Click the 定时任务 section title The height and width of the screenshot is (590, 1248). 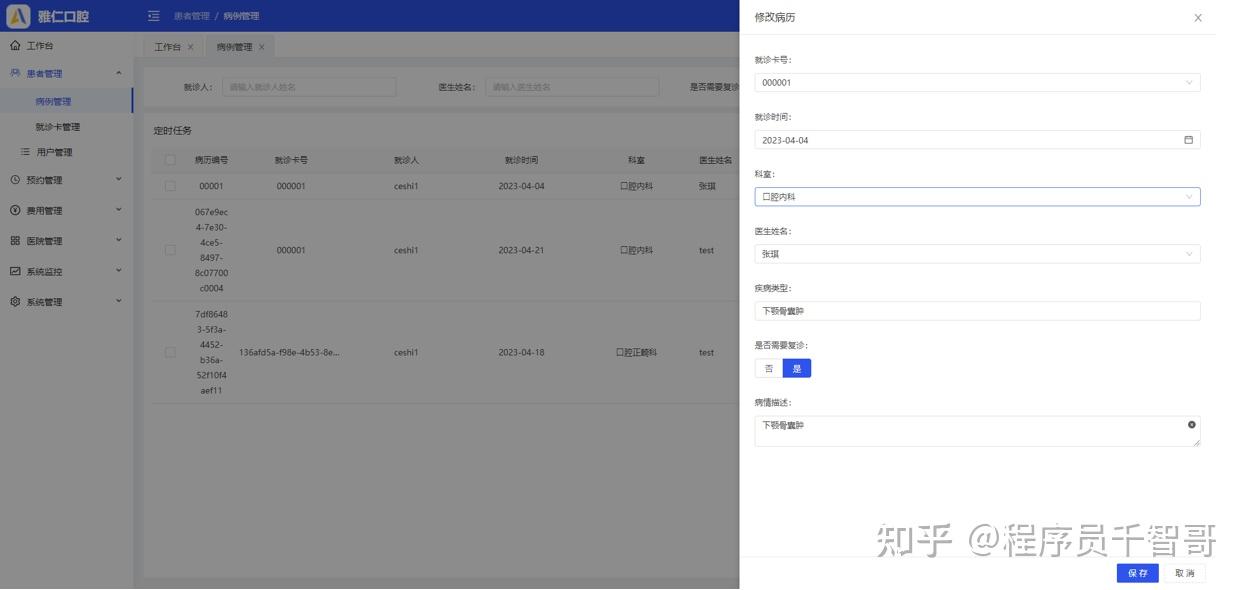click(x=172, y=131)
